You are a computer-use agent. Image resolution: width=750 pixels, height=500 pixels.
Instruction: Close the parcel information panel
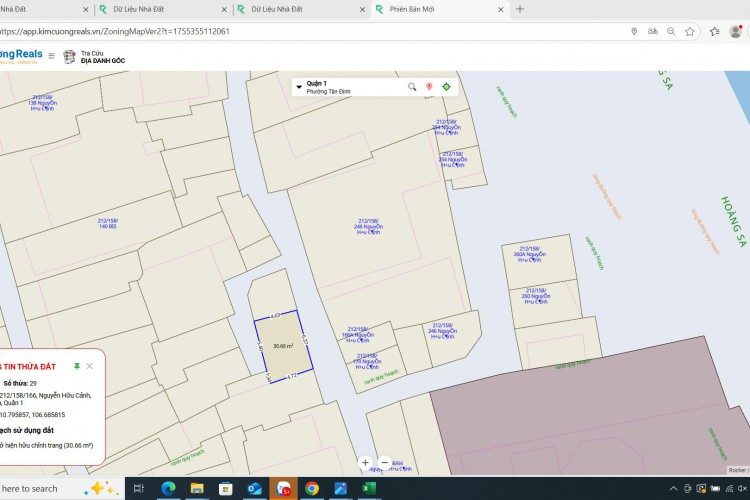[90, 367]
